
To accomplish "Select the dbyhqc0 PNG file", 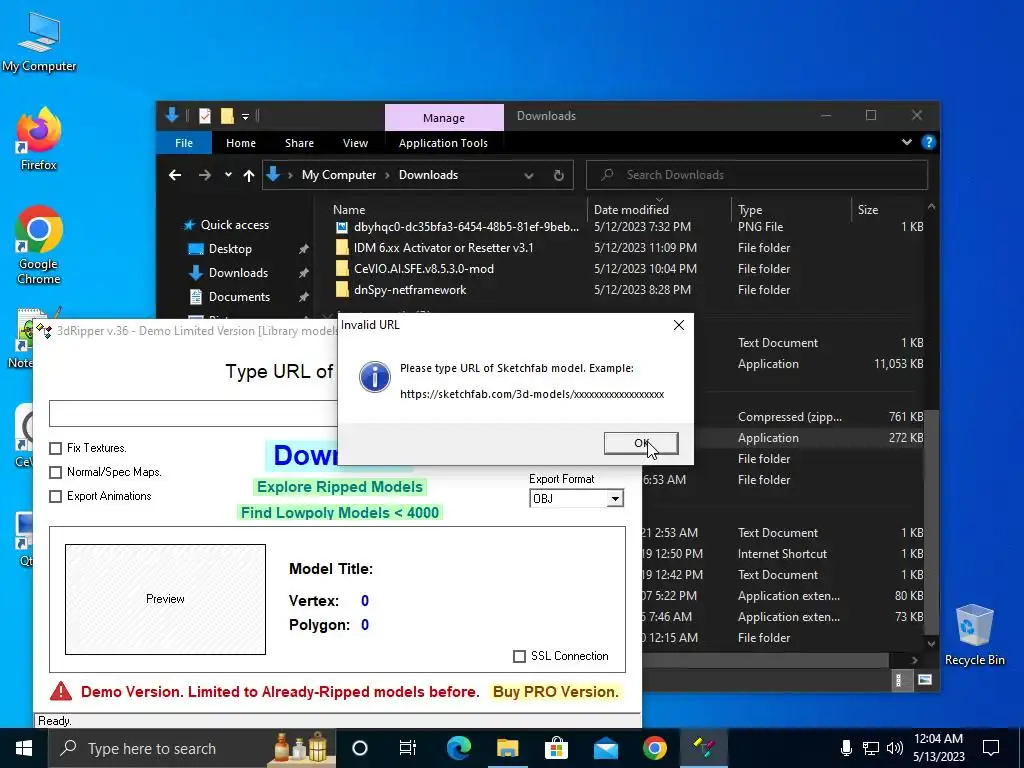I will (x=466, y=227).
